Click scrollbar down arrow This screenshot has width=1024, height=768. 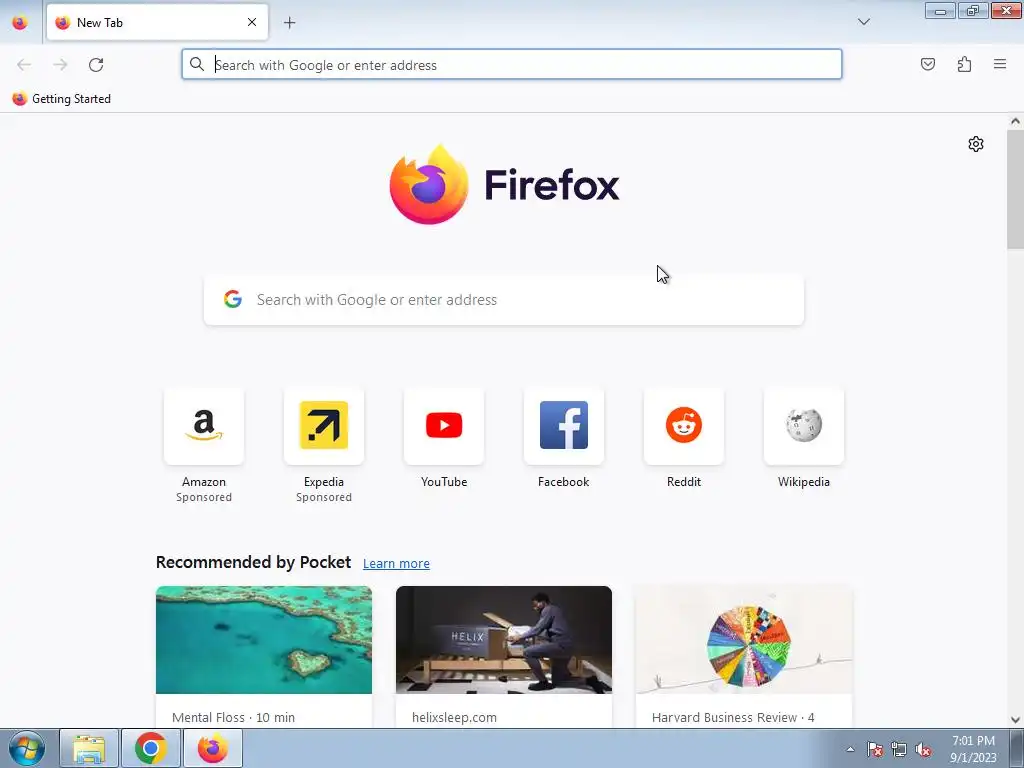[x=1015, y=720]
